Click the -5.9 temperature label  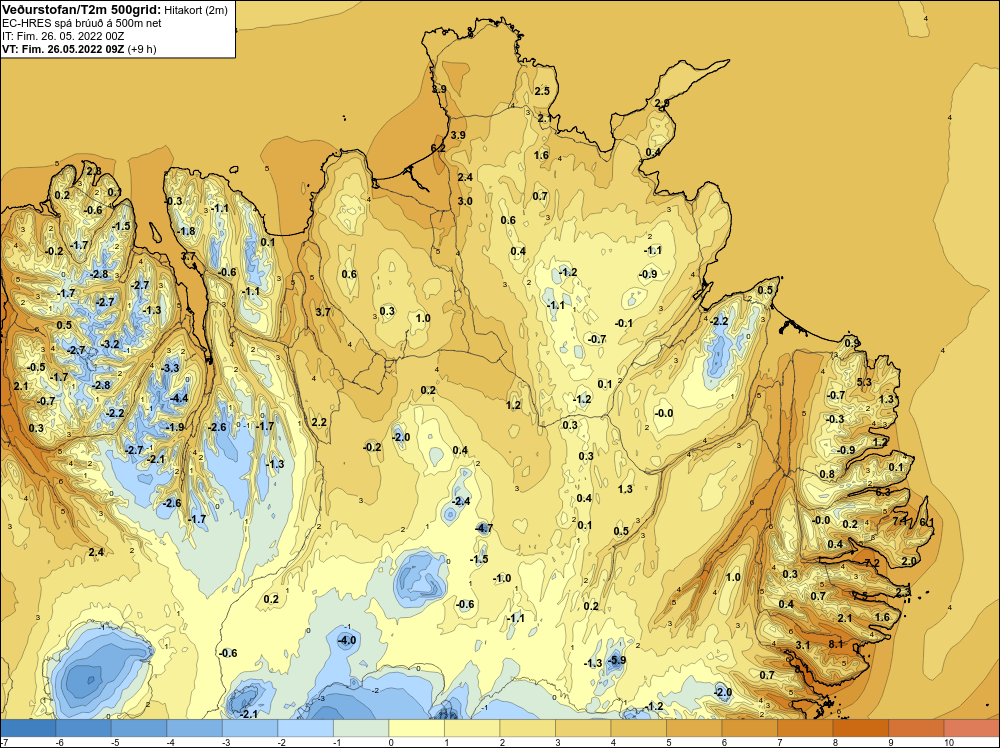click(x=616, y=660)
